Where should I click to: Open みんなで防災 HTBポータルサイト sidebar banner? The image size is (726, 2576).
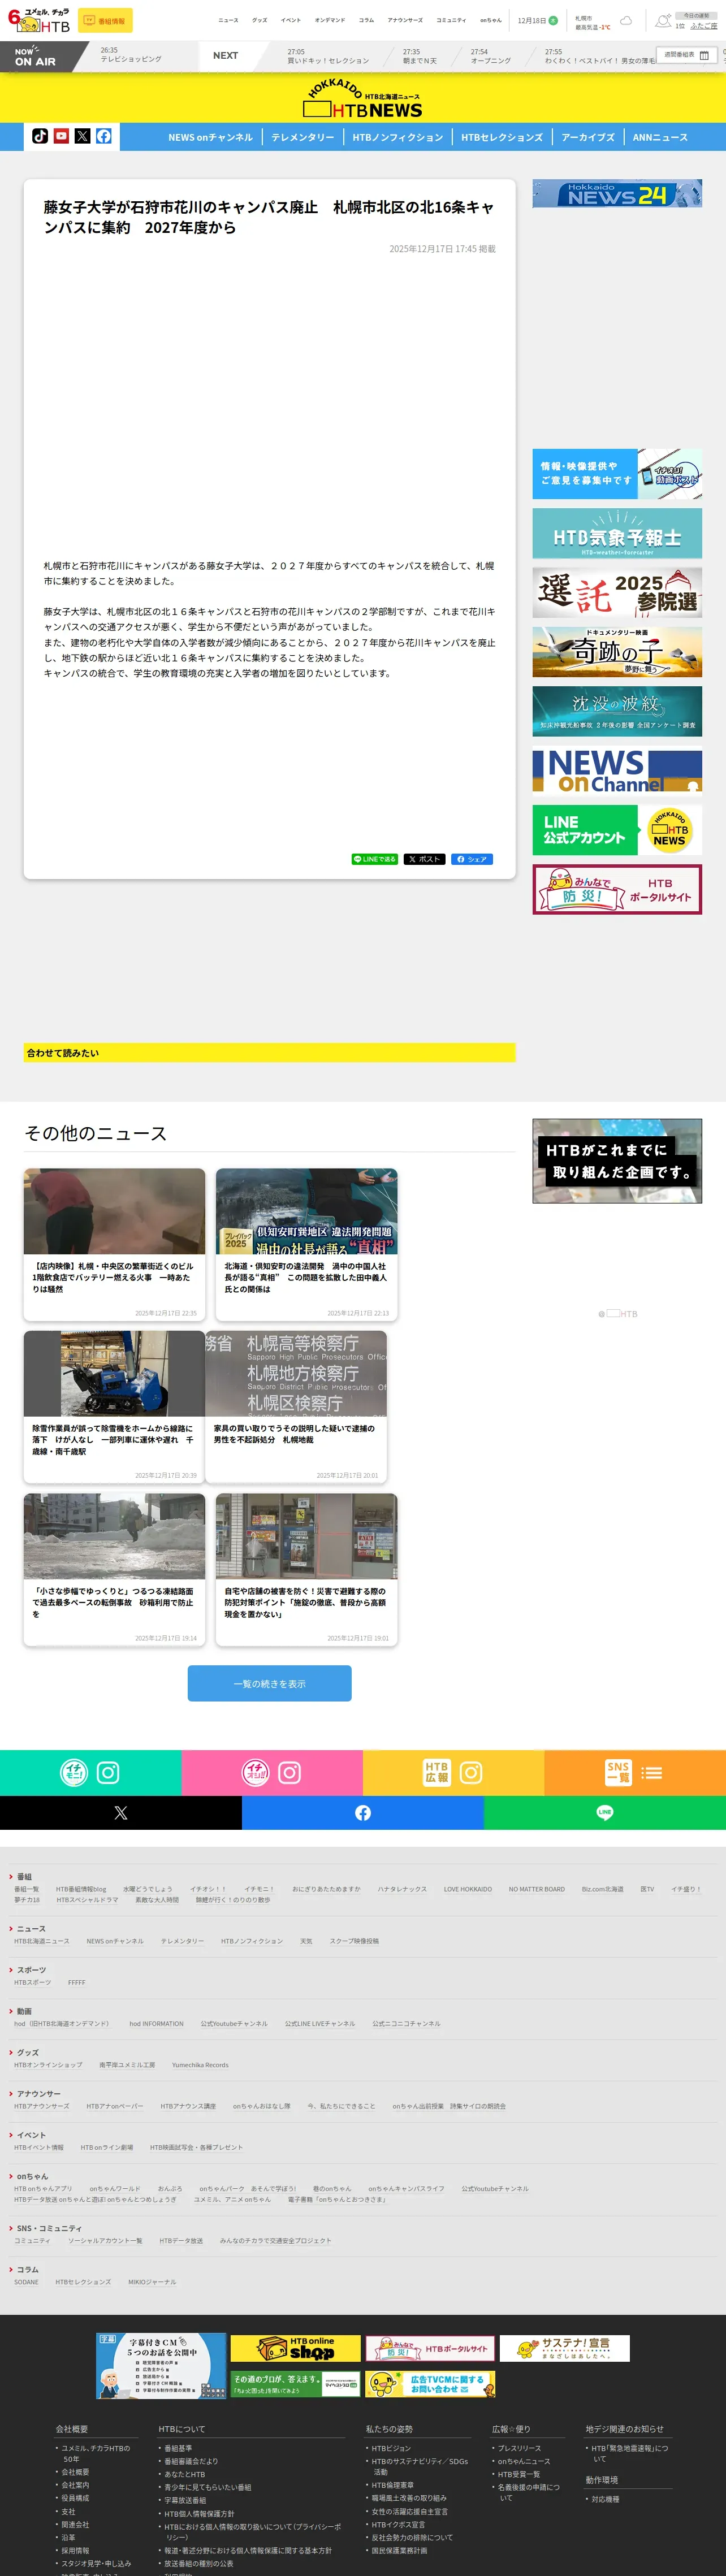click(x=617, y=889)
